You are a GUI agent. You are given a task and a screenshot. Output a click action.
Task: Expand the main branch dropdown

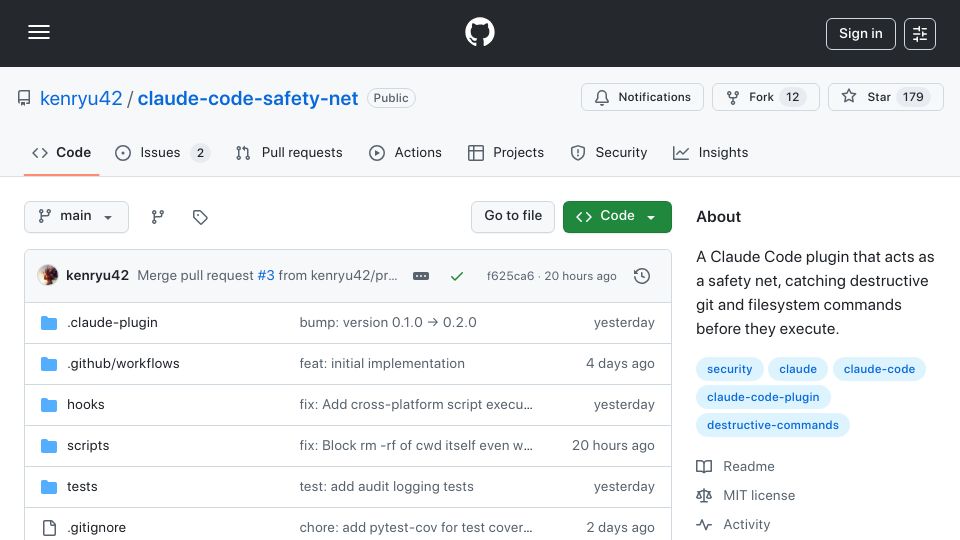77,217
